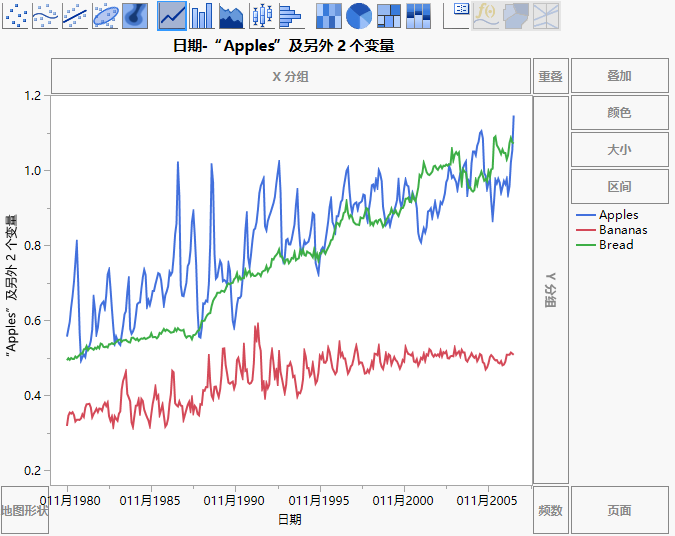Choose the Histogram element icon
675x536 pixels.
pyautogui.click(x=290, y=15)
